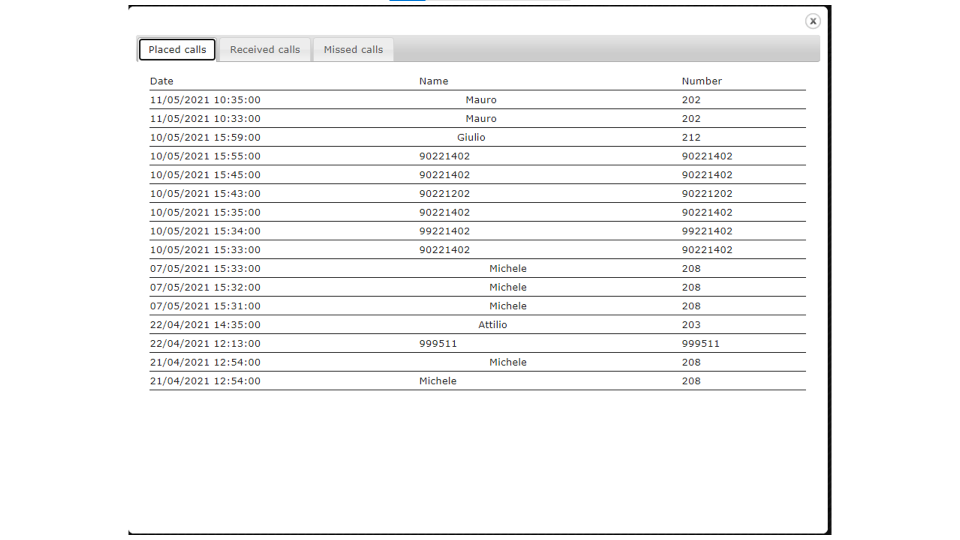Switch to the Received calls tab
Screen dimensions: 960x540
point(265,50)
